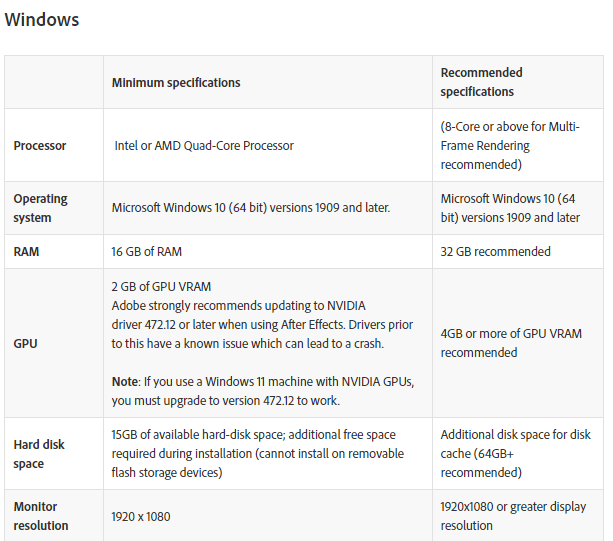The width and height of the screenshot is (613, 541).
Task: Click the bold Note label in GPU cell
Action: (x=125, y=382)
